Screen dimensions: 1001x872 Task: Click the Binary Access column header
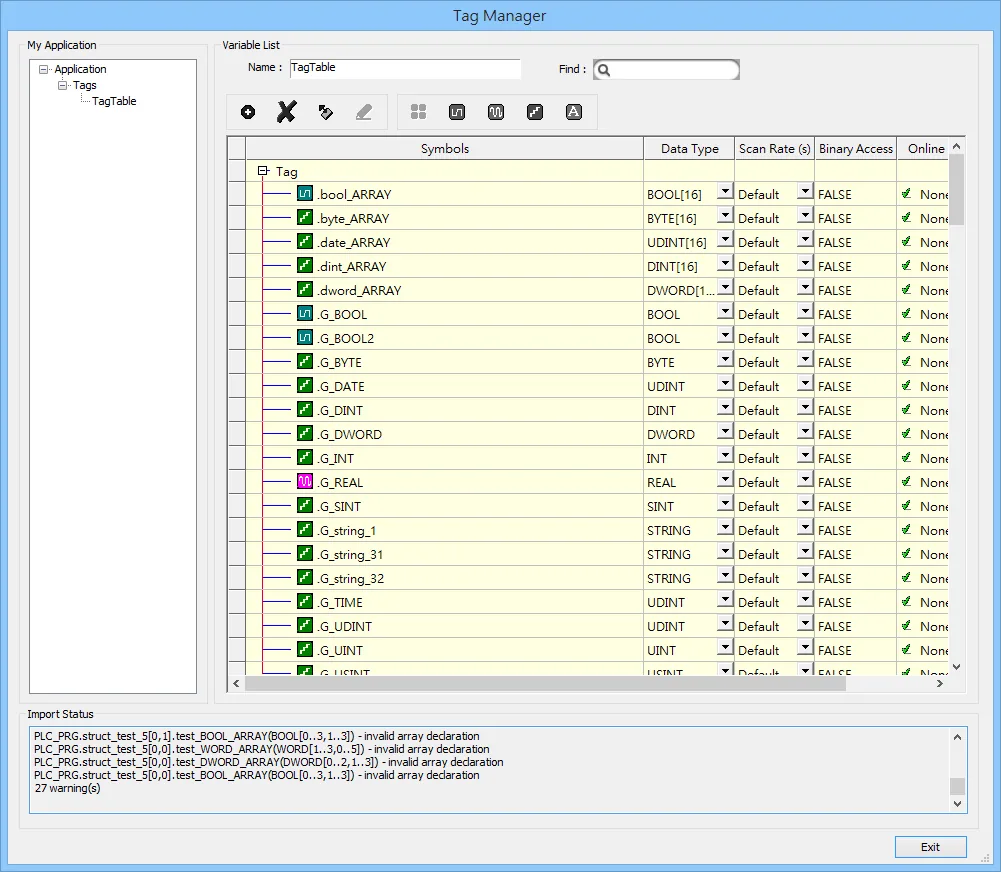click(x=855, y=148)
